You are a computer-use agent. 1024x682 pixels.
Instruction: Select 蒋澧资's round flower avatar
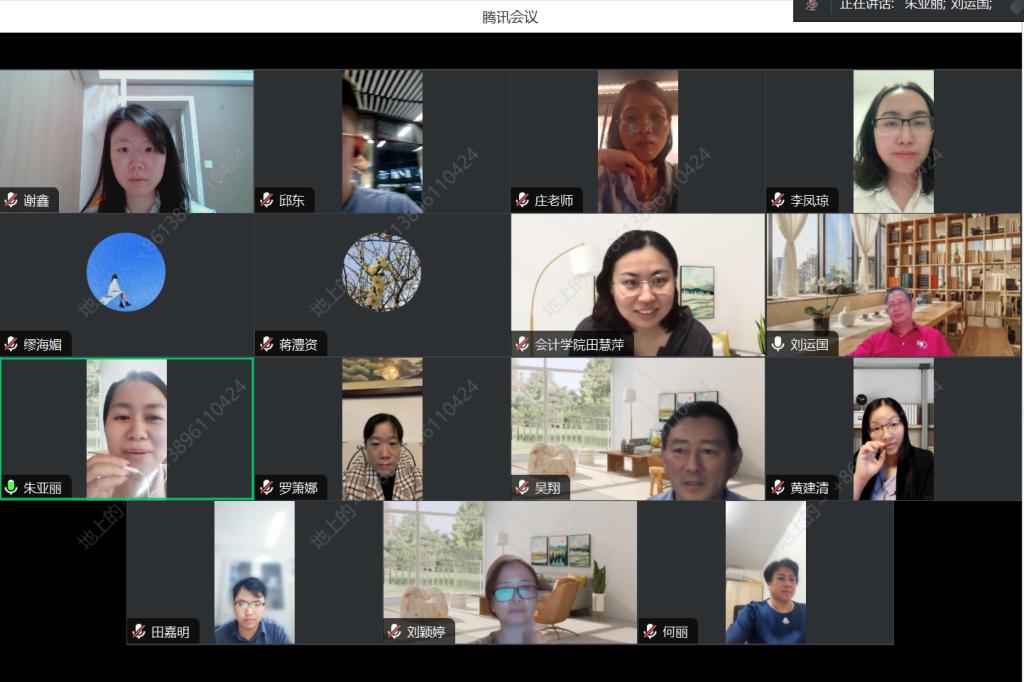point(382,272)
